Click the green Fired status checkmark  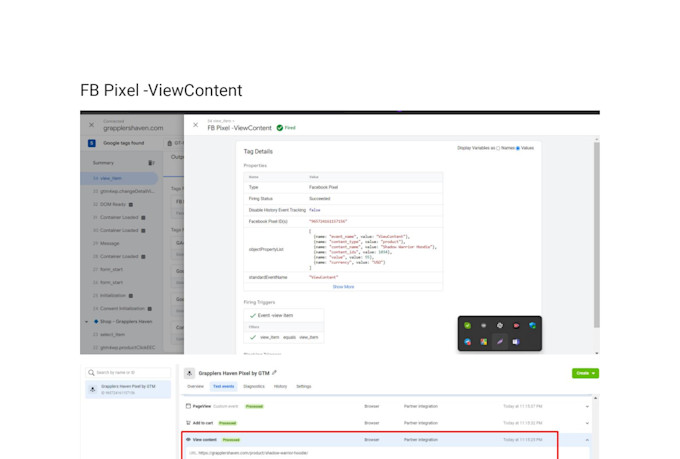(280, 128)
